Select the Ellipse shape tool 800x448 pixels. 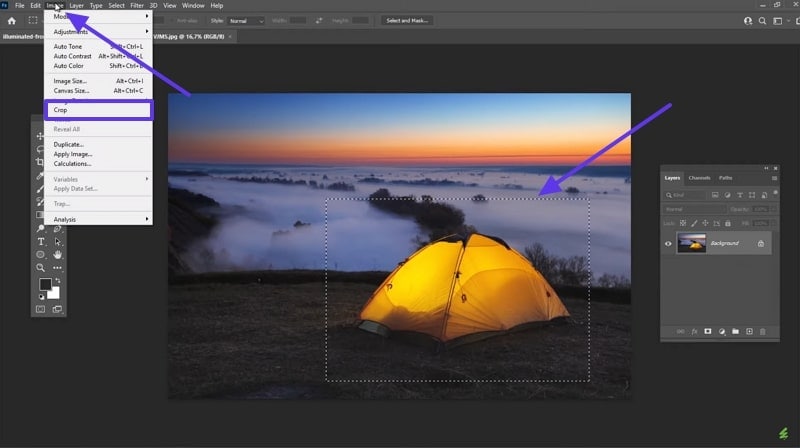[40, 255]
